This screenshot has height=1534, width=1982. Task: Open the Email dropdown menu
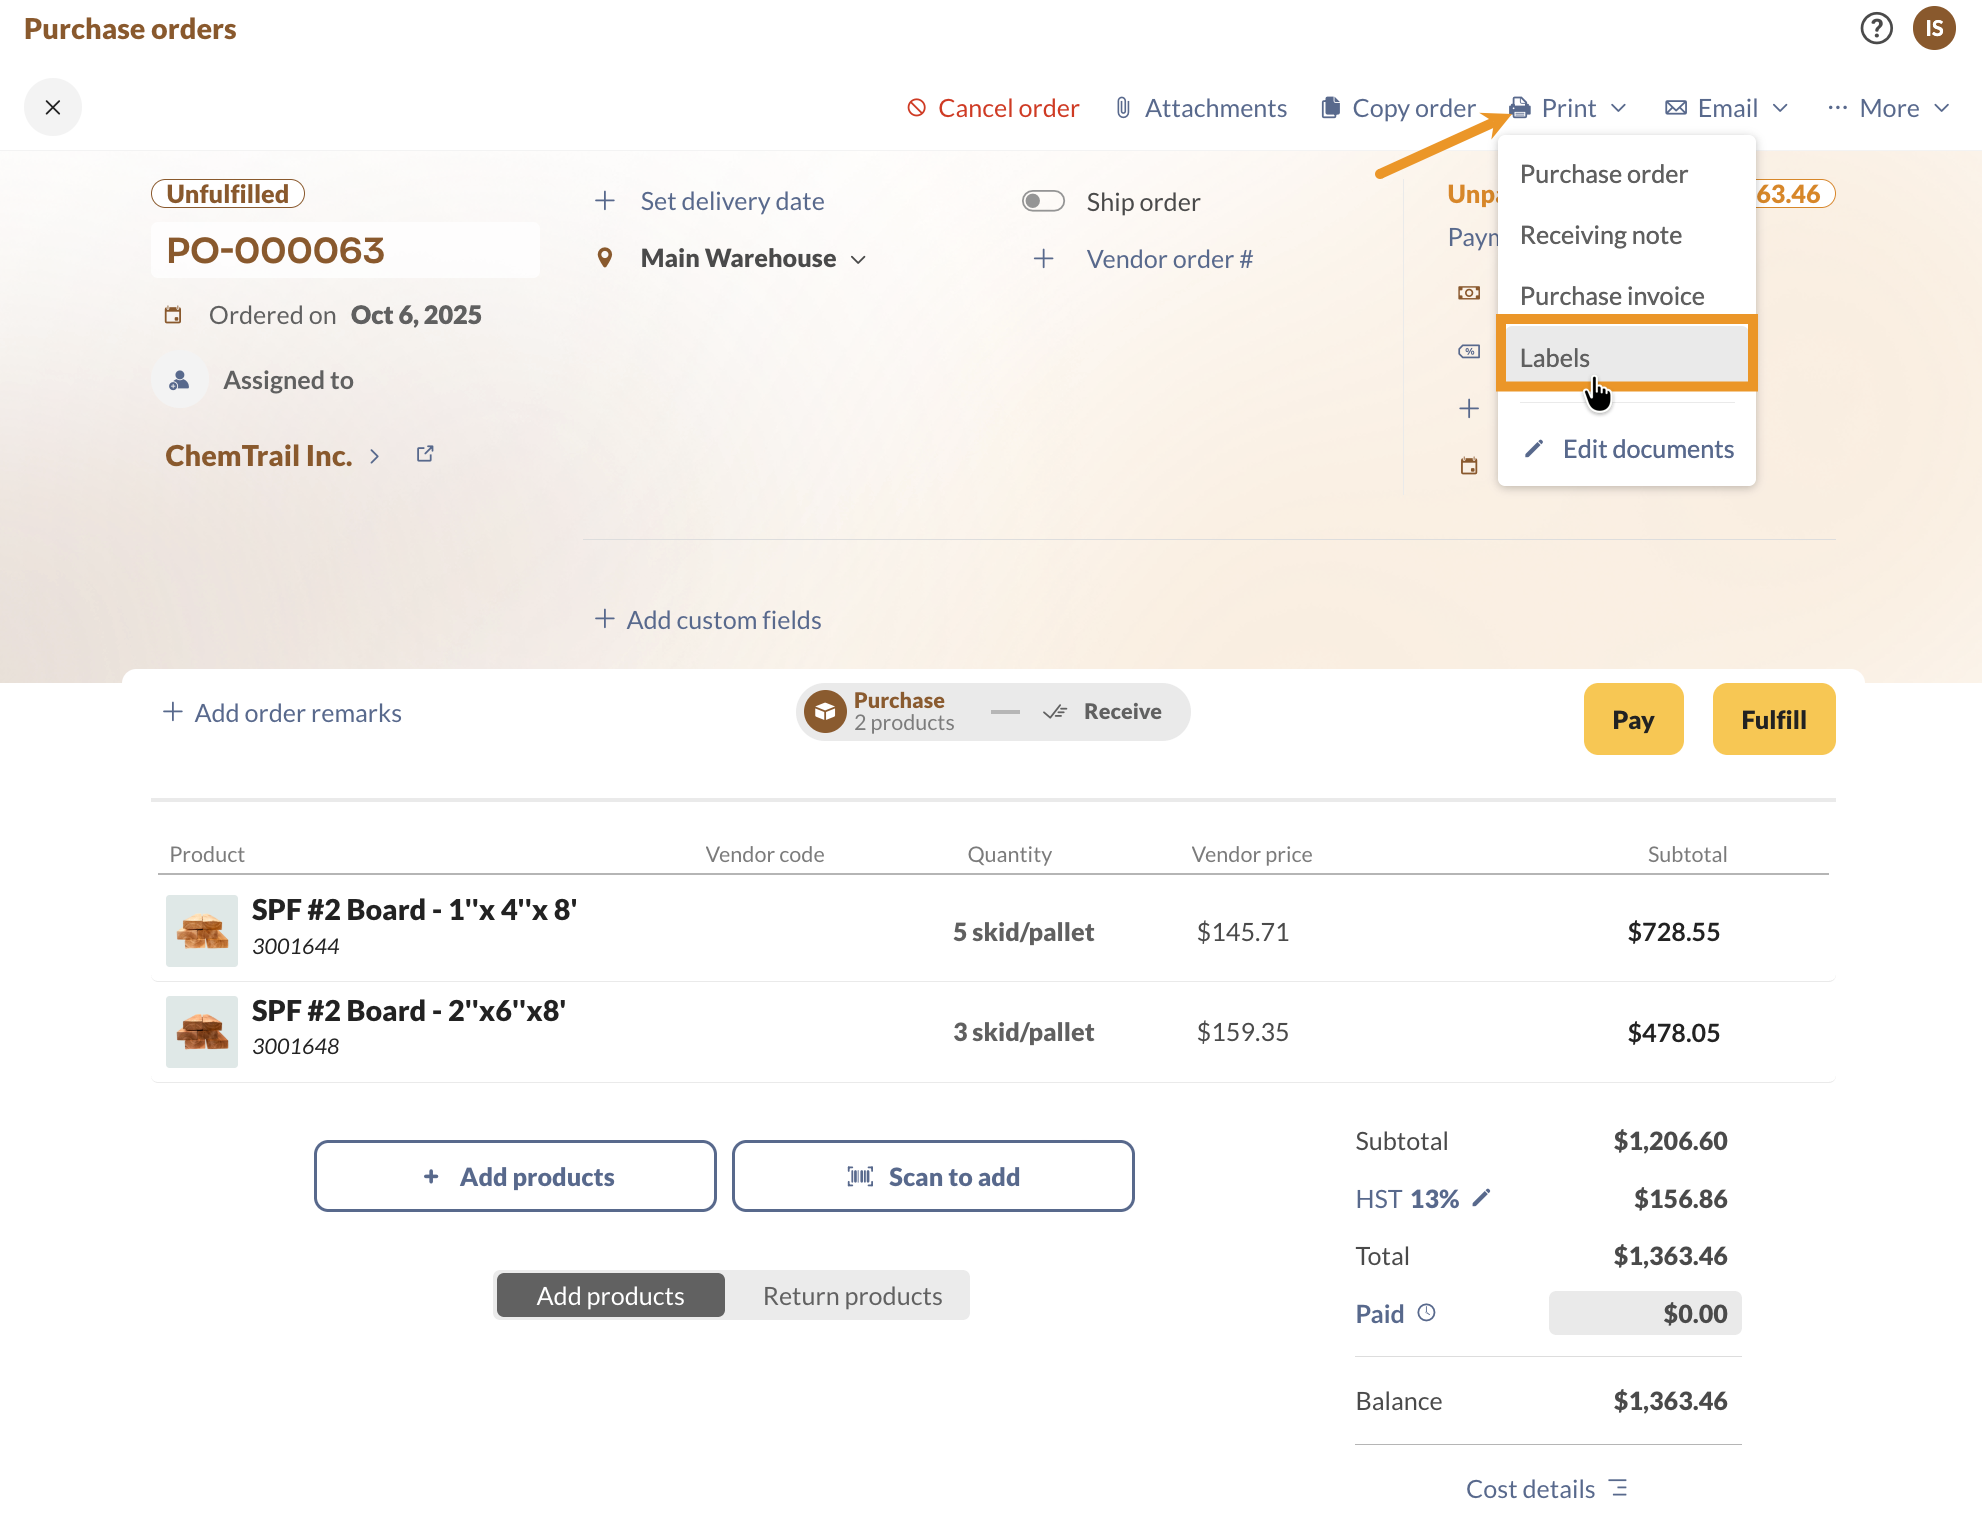[1726, 108]
